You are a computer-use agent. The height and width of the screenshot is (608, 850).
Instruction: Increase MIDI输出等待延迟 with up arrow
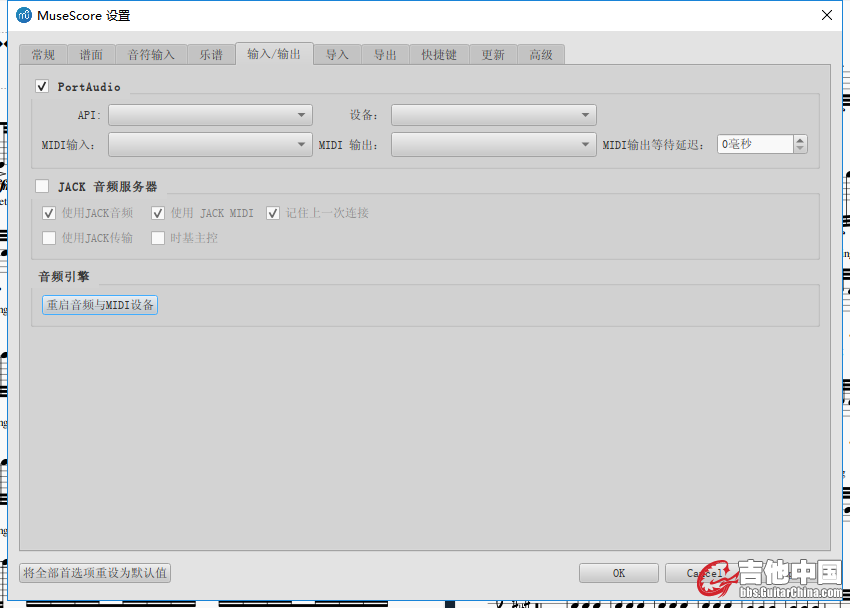800,140
